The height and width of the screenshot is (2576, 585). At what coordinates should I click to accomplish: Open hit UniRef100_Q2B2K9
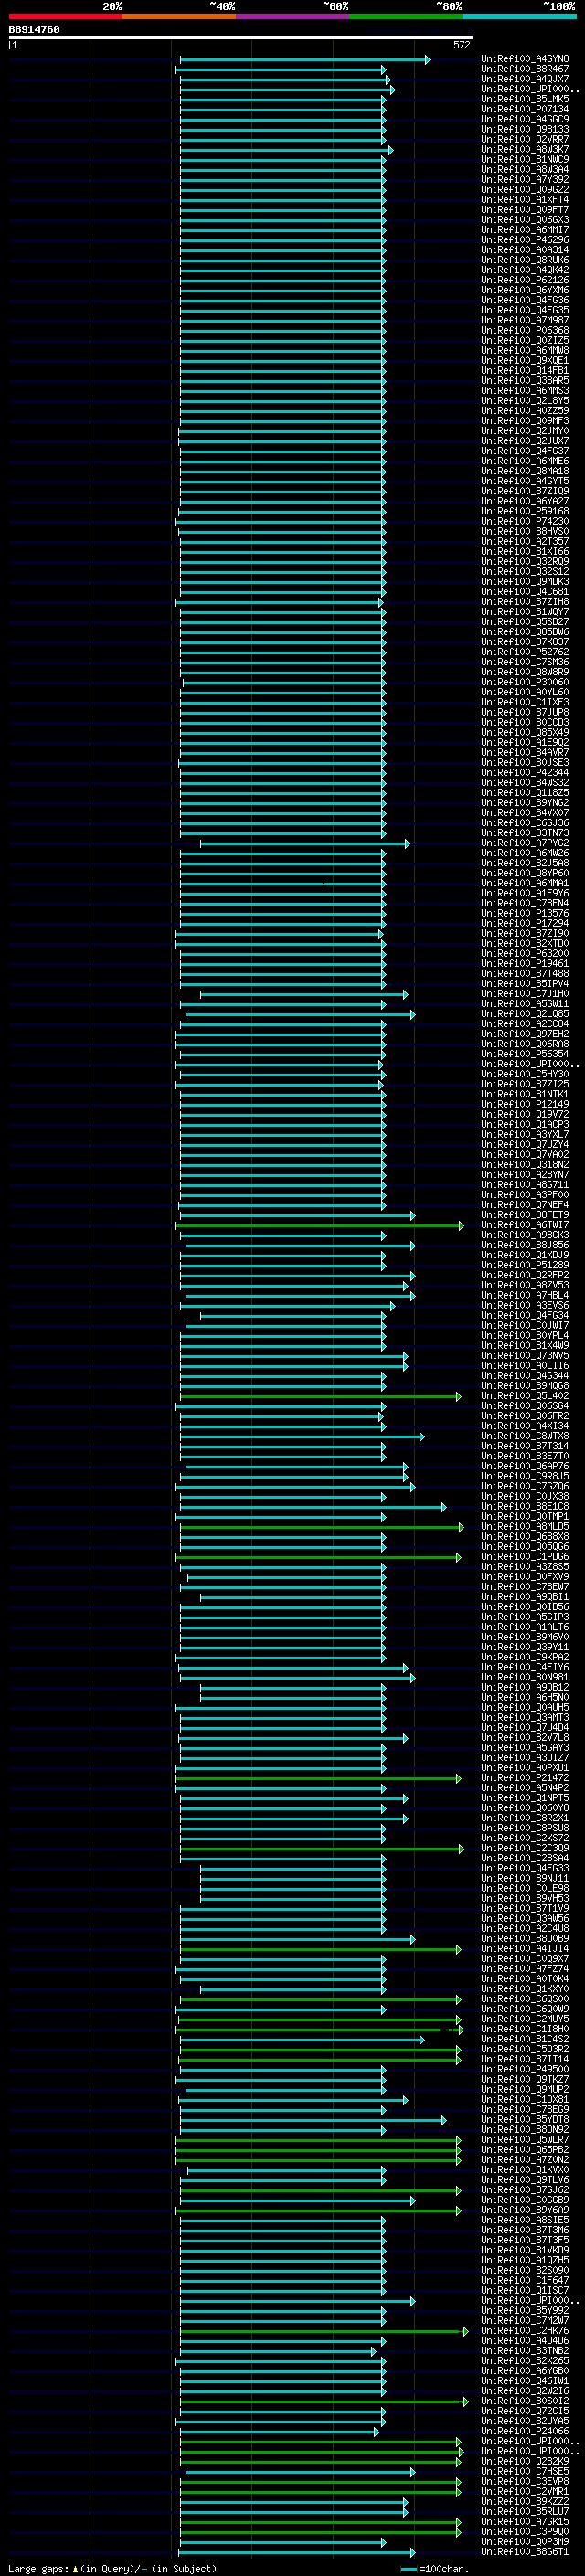tap(525, 2461)
